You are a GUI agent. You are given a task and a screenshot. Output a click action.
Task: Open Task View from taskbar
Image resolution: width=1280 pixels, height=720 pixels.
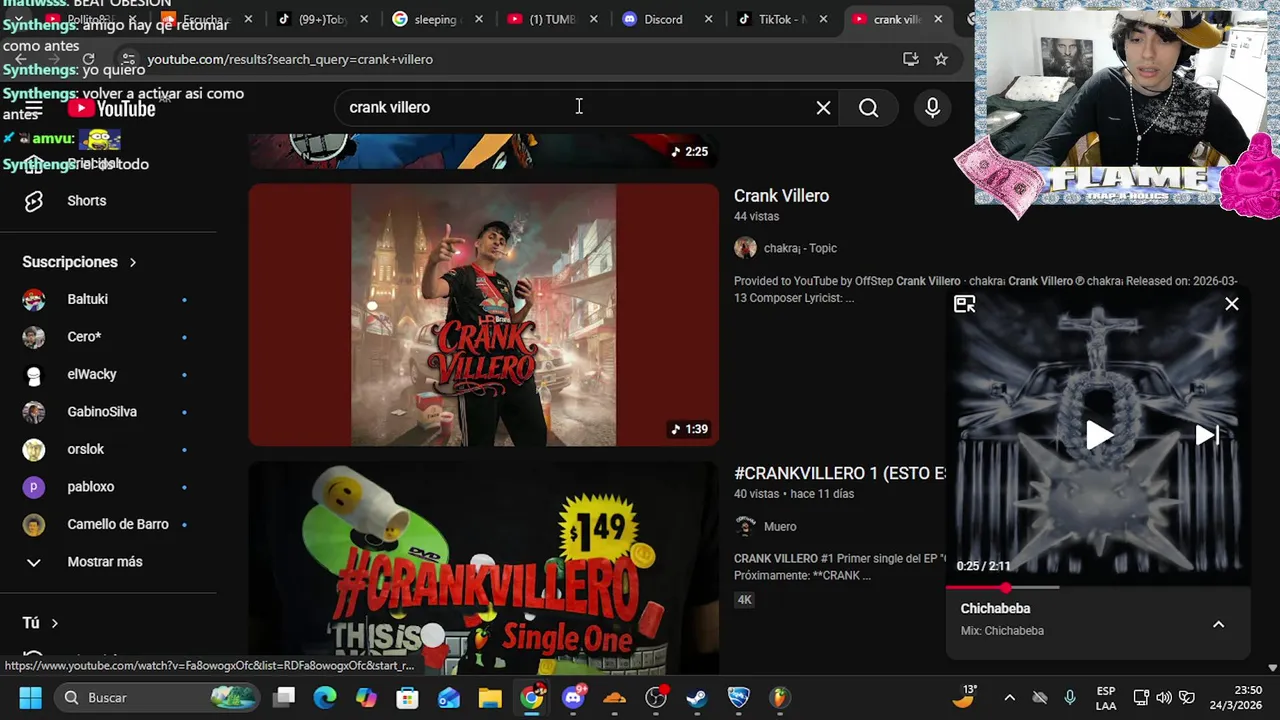285,697
